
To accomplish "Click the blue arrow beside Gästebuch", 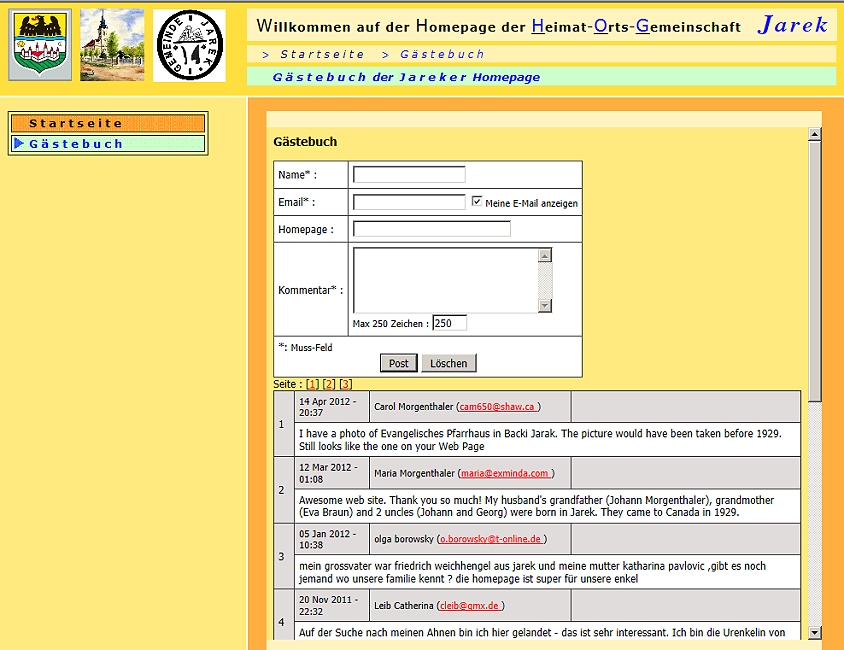I will coord(19,143).
